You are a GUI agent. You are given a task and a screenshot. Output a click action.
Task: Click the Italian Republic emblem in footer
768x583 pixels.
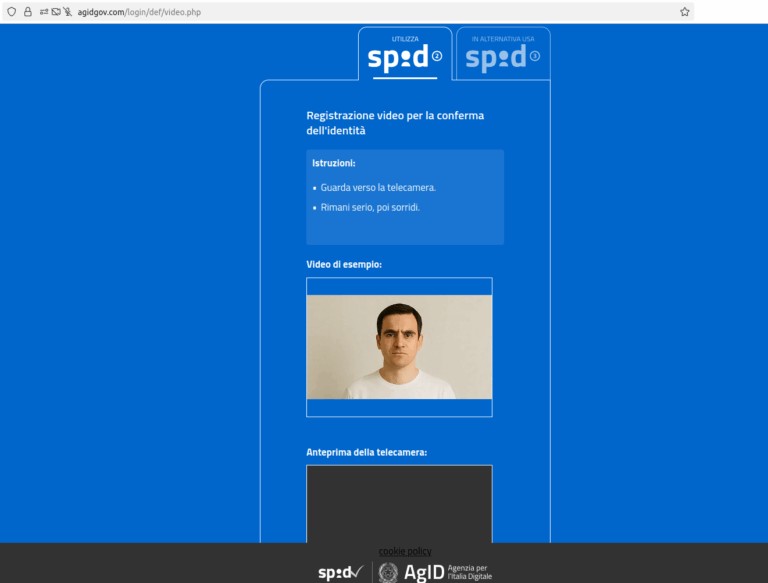pyautogui.click(x=388, y=573)
